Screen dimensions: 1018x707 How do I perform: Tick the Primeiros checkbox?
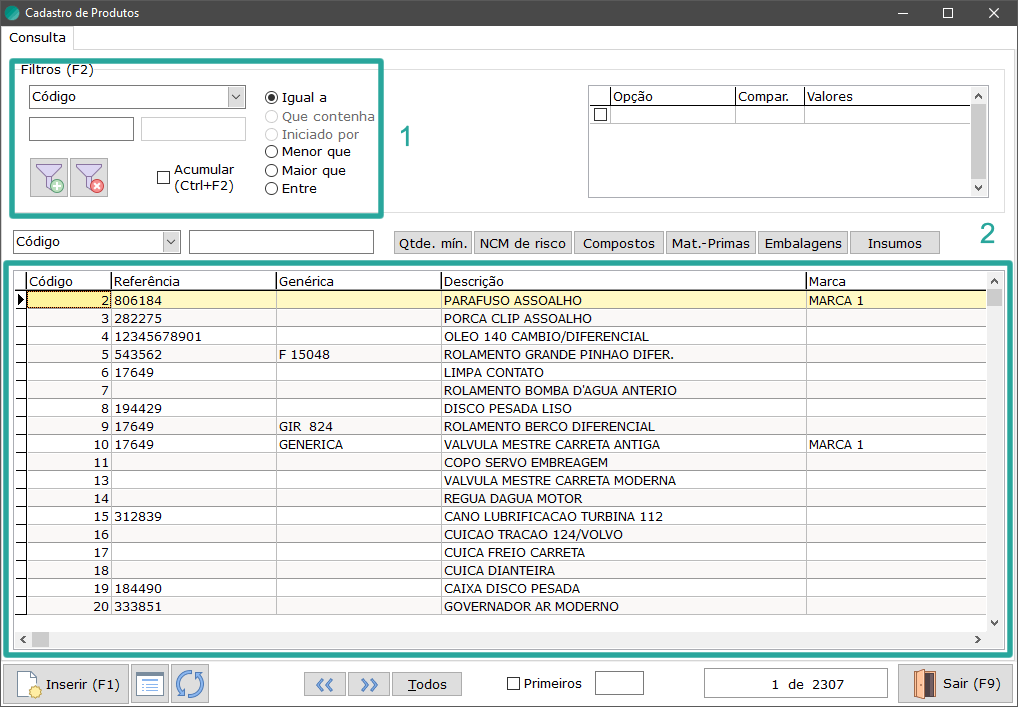click(514, 684)
